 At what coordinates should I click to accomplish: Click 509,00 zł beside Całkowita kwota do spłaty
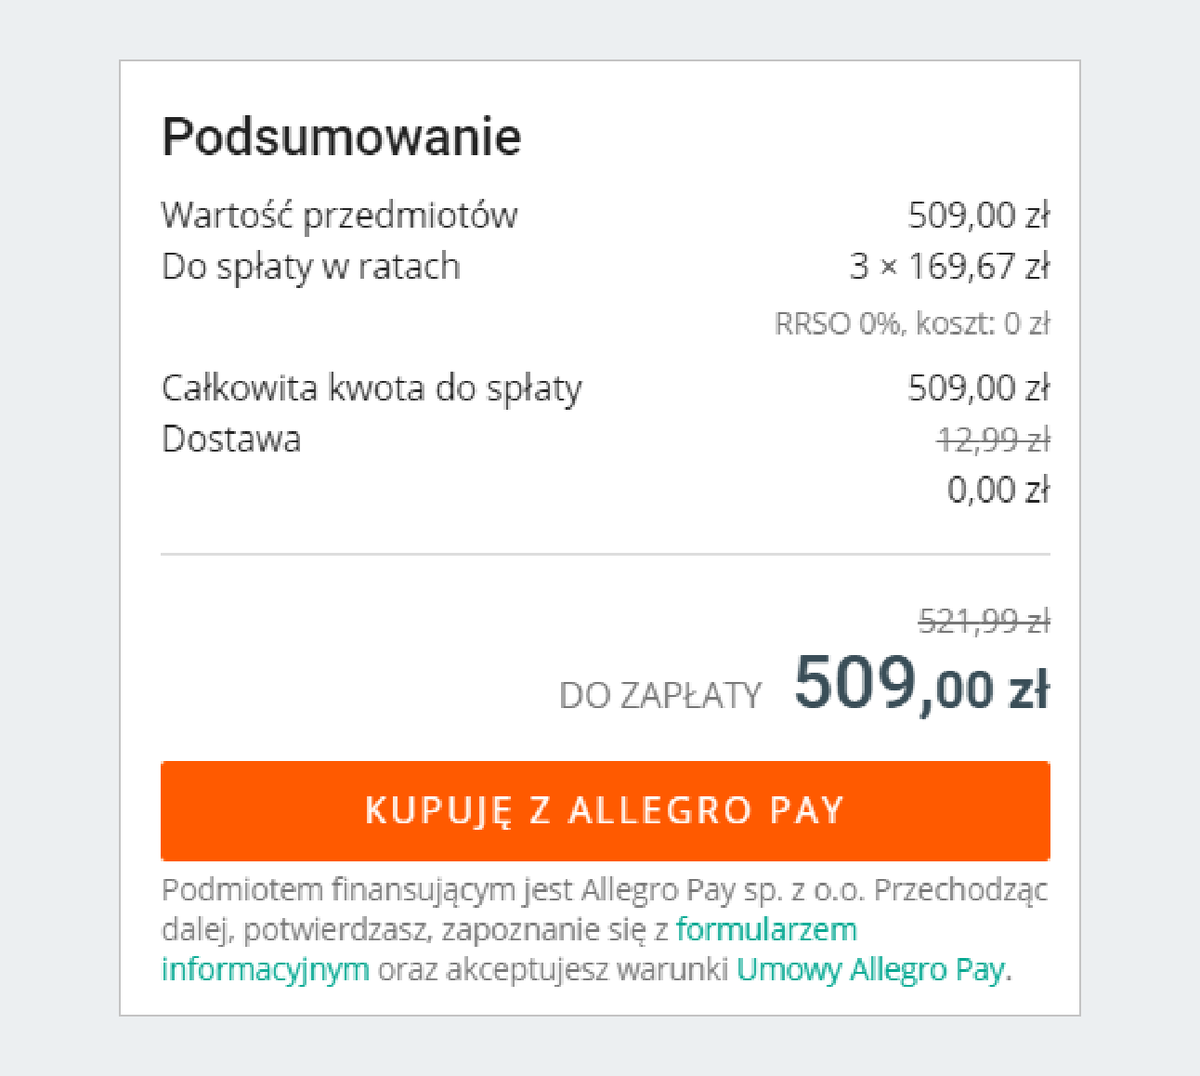coord(978,388)
